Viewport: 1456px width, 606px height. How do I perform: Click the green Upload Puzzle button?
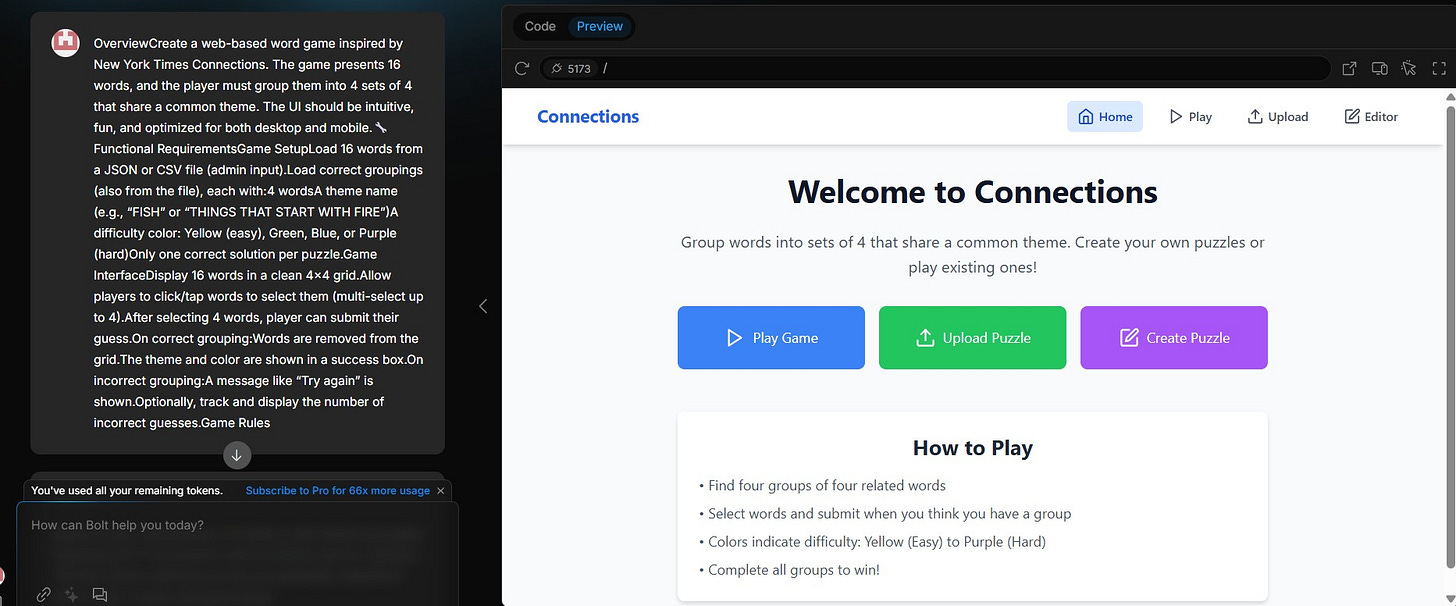972,338
